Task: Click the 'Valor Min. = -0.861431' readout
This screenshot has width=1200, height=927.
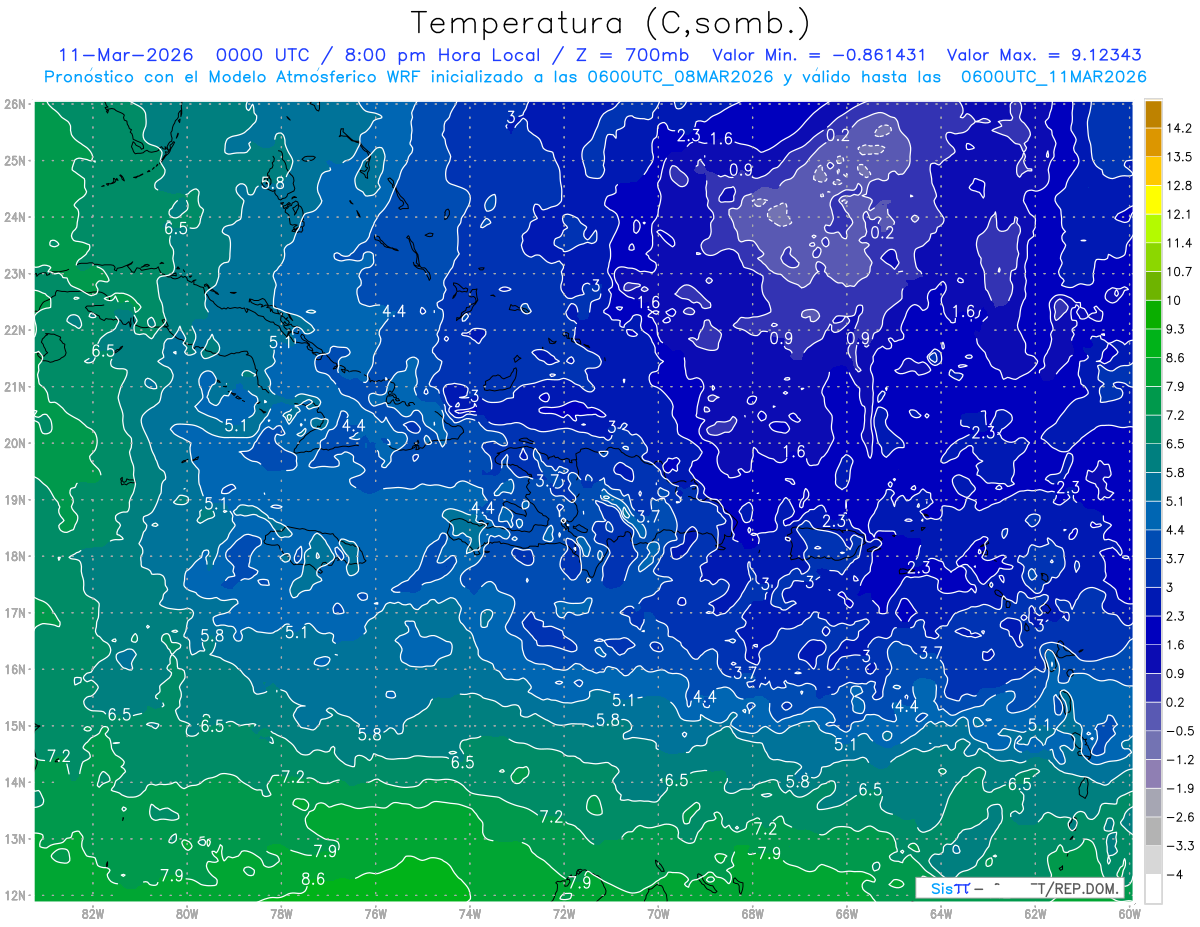Action: (818, 55)
